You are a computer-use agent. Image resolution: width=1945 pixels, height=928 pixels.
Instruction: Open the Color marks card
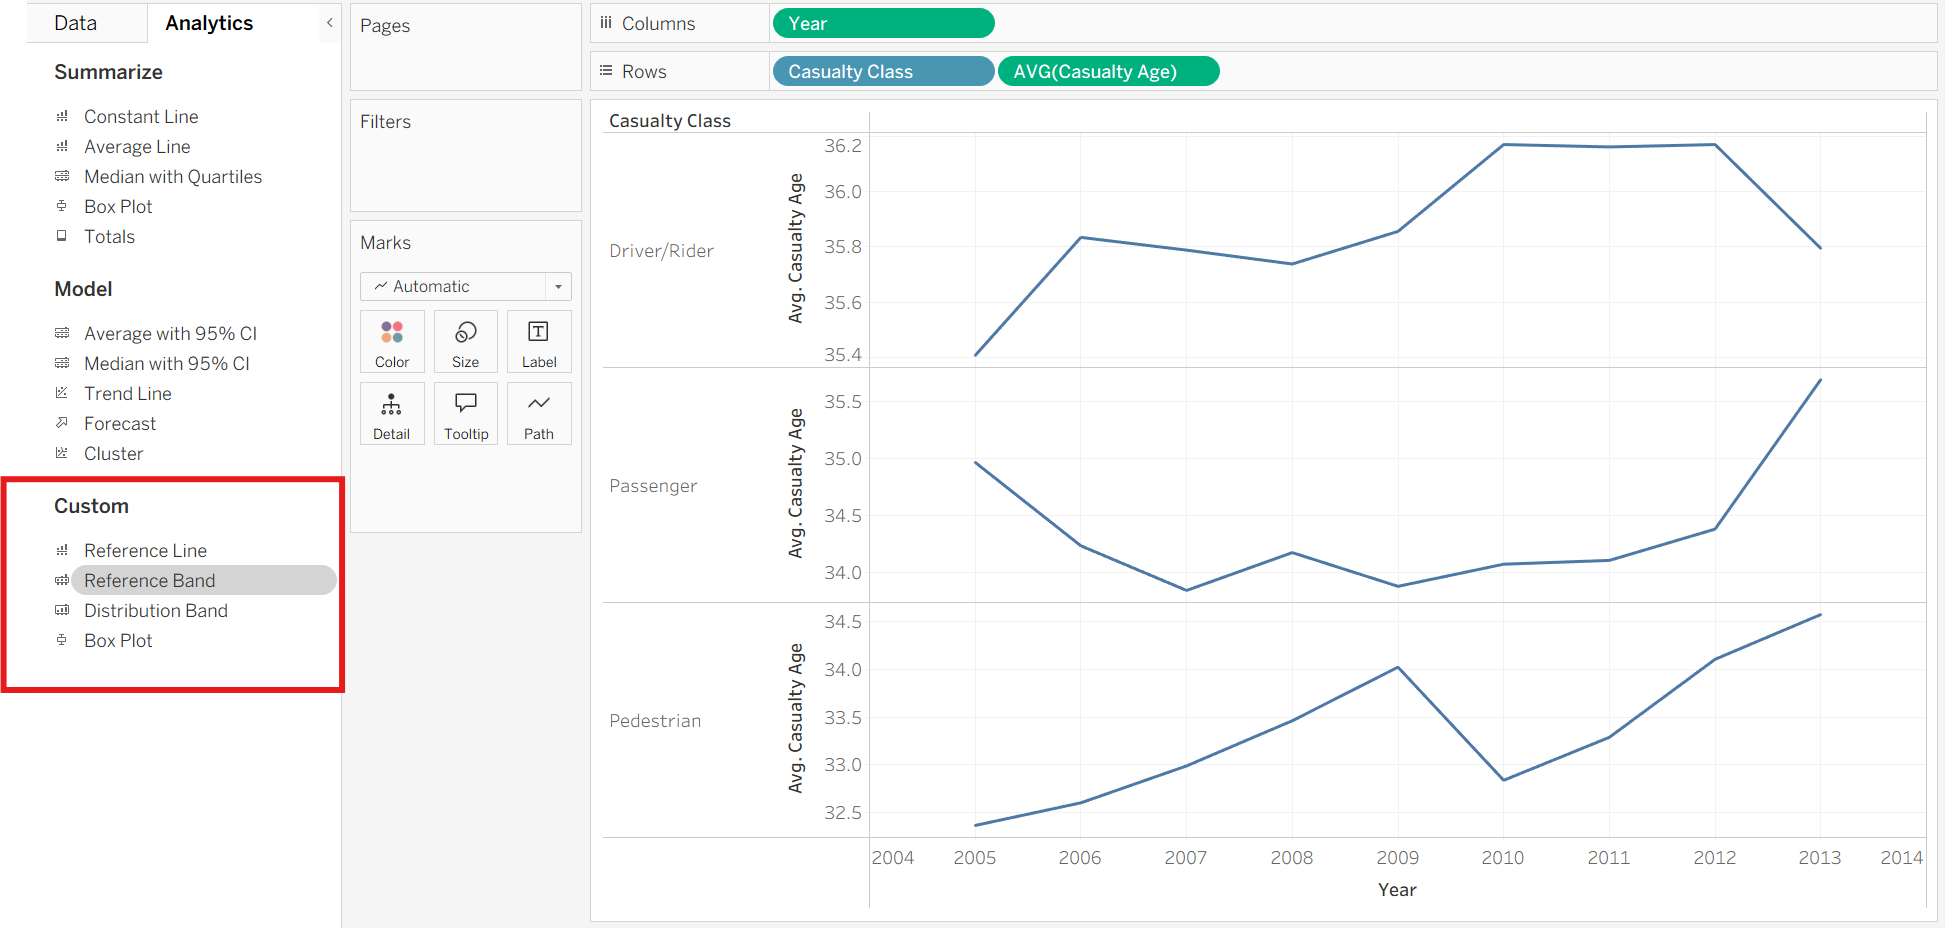(392, 342)
